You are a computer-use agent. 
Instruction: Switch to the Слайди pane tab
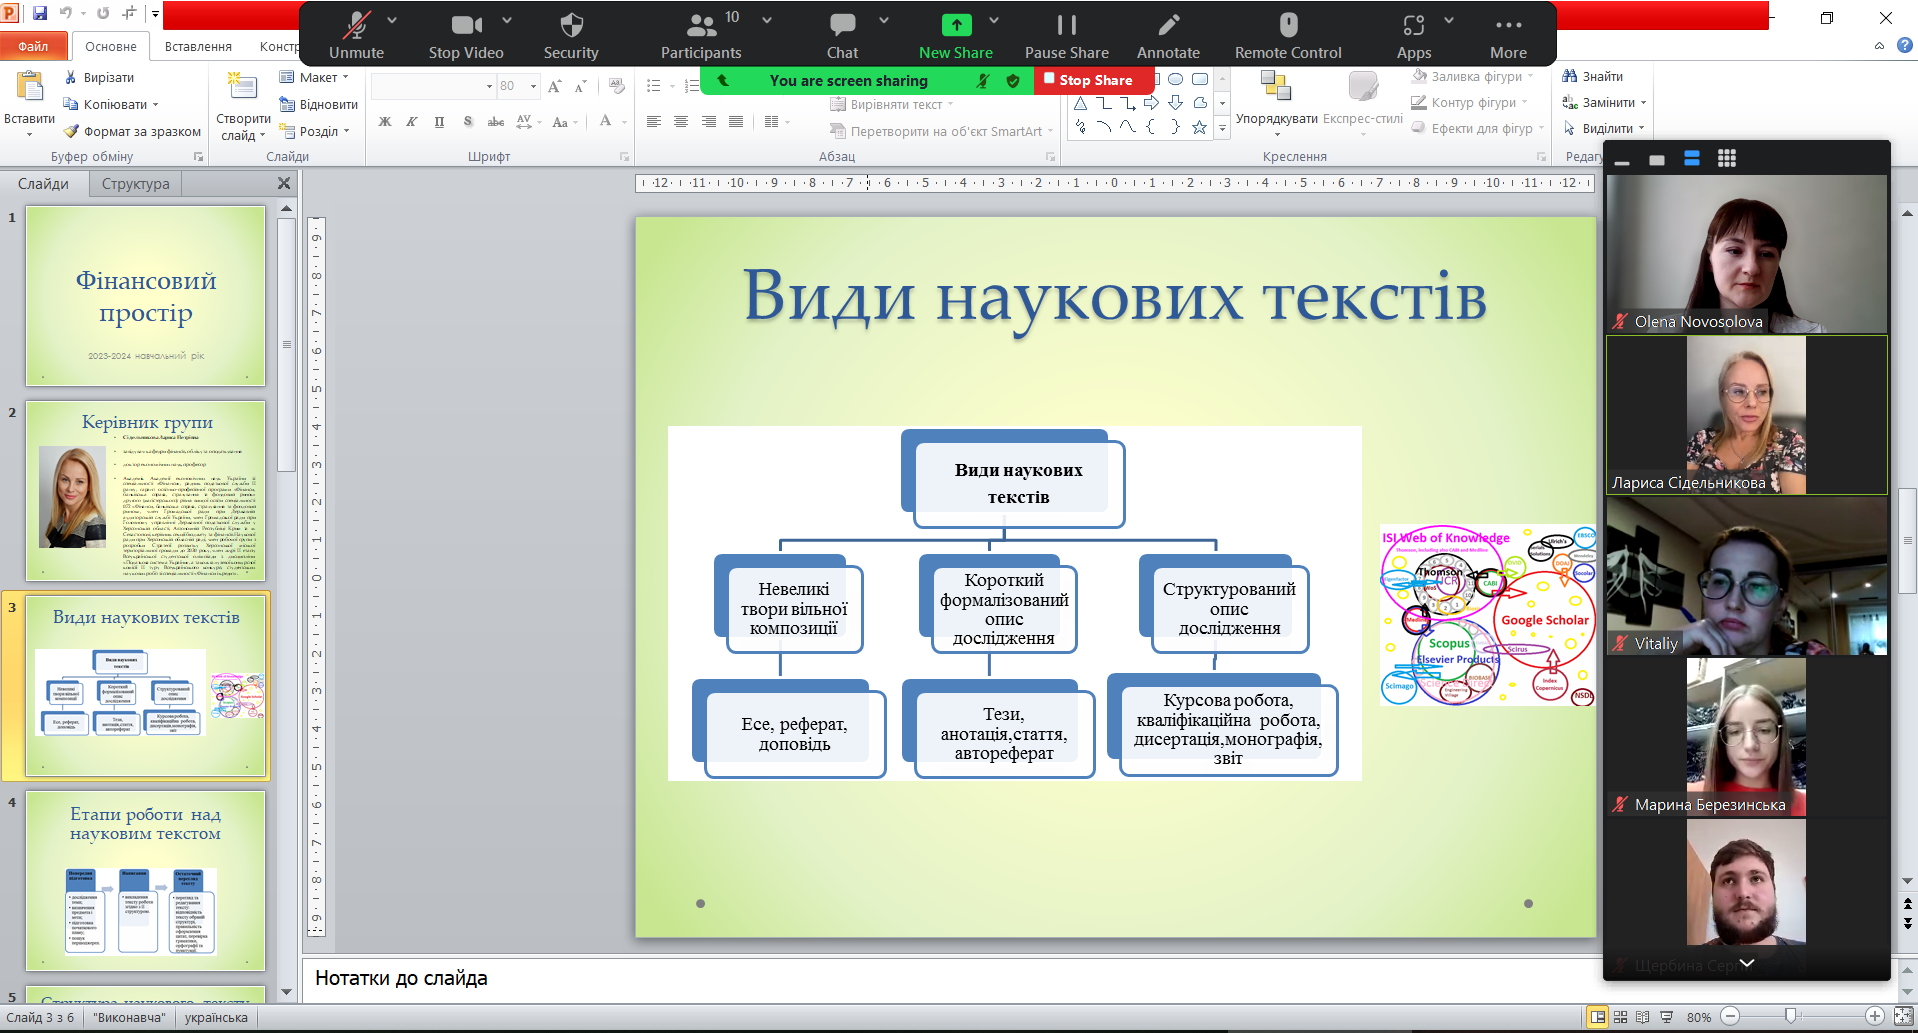[43, 184]
